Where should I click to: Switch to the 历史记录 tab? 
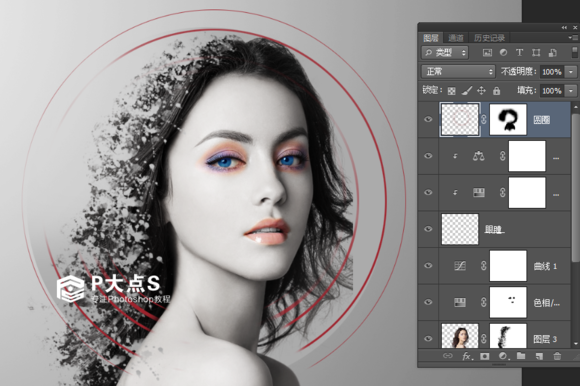point(489,38)
